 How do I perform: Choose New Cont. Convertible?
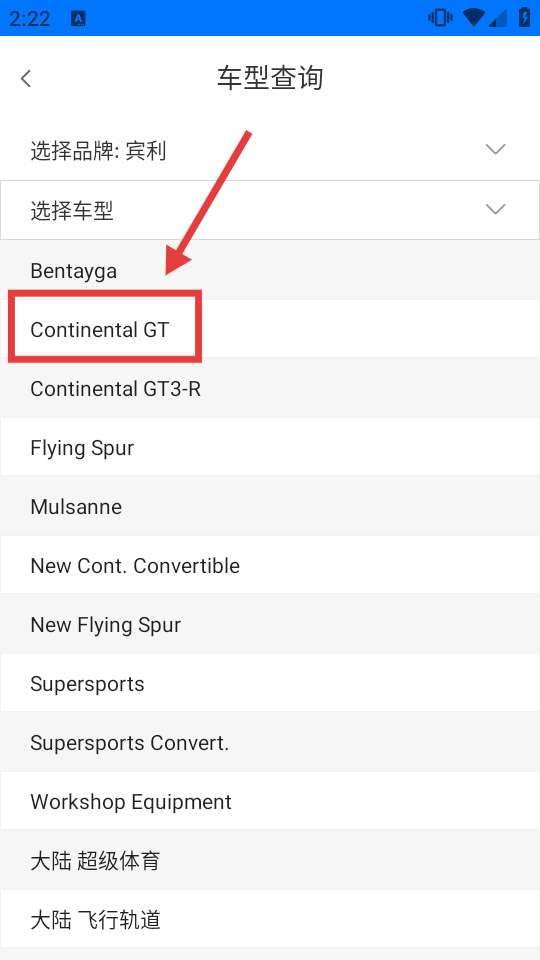click(270, 565)
